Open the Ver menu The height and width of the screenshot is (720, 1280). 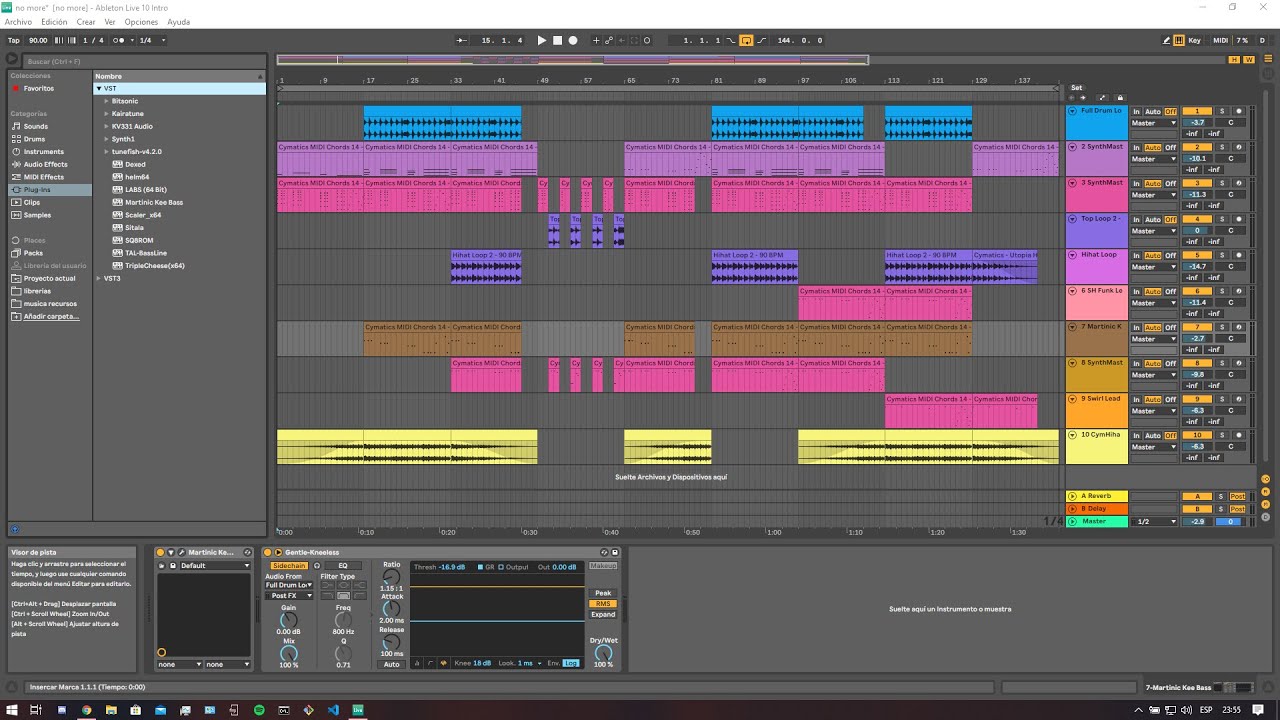click(110, 22)
